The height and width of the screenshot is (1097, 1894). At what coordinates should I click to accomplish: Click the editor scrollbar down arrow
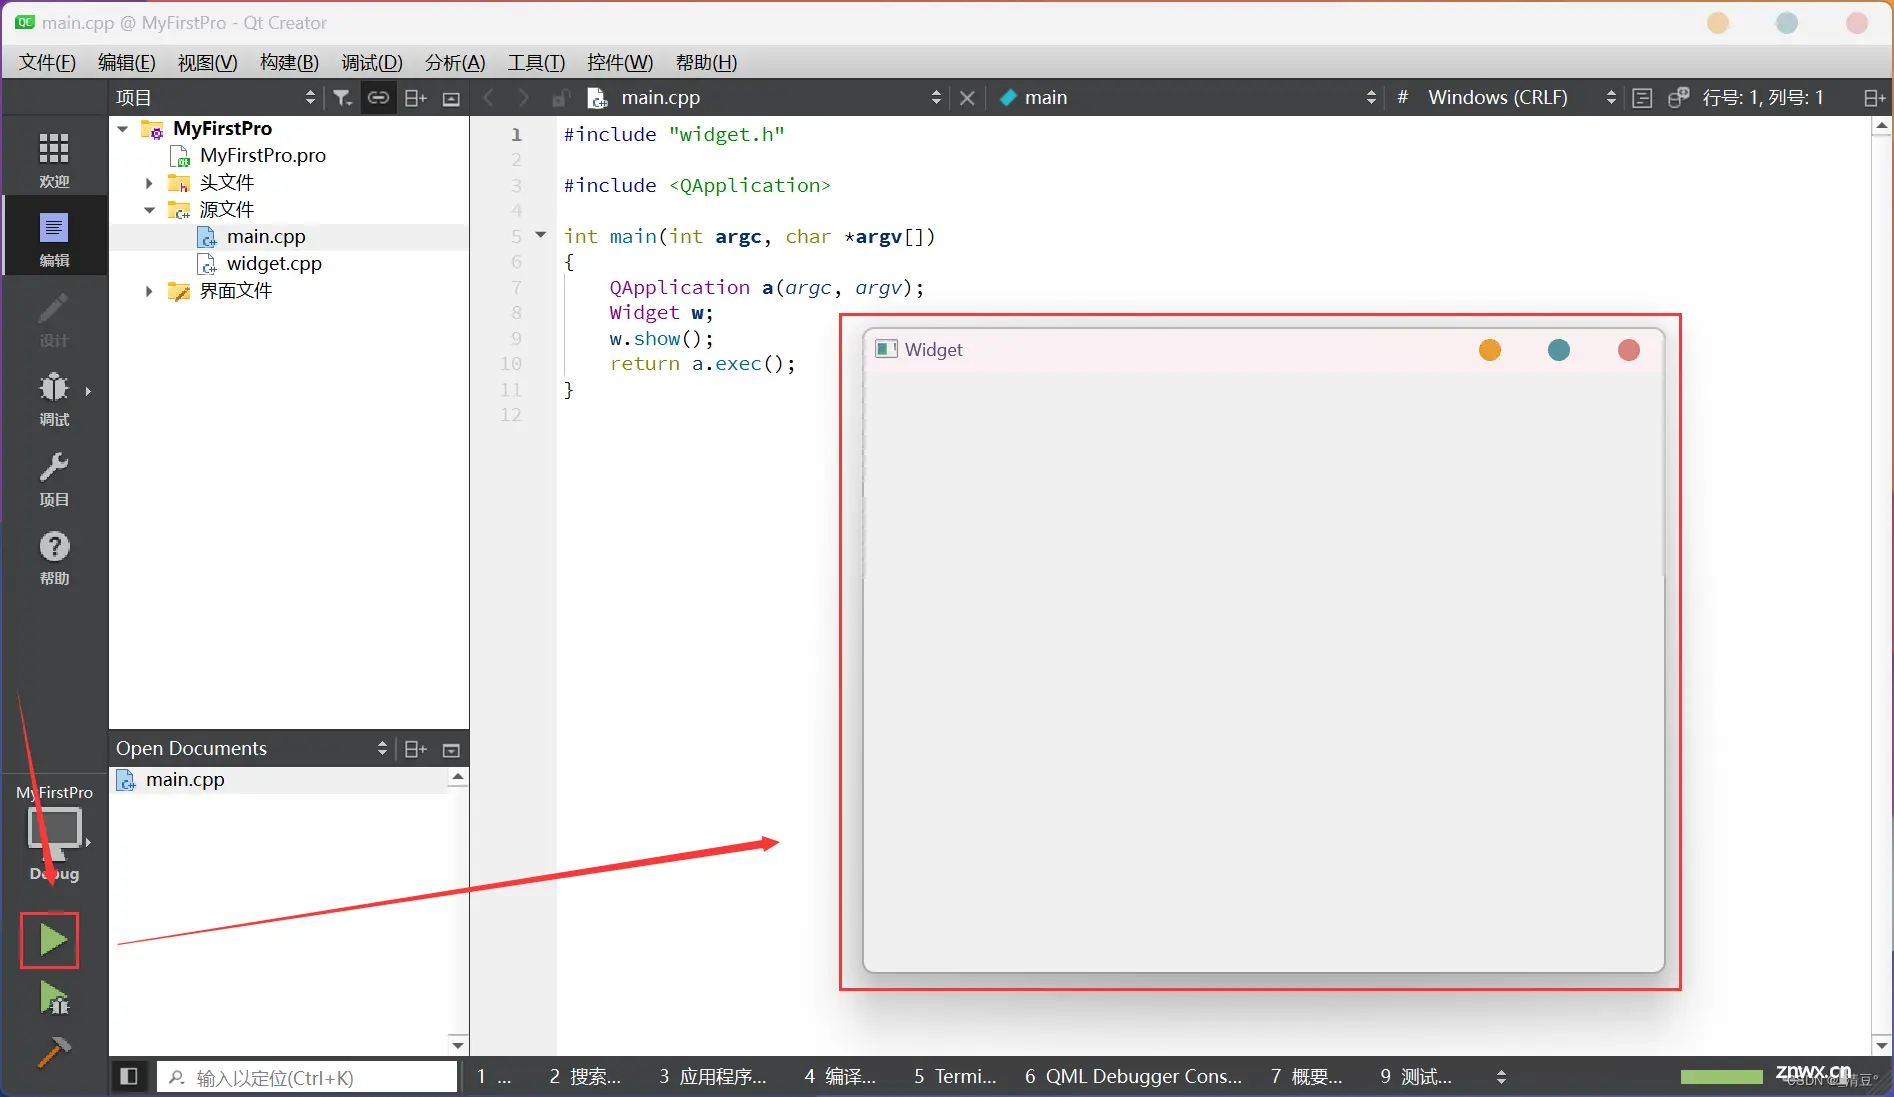[1882, 1046]
